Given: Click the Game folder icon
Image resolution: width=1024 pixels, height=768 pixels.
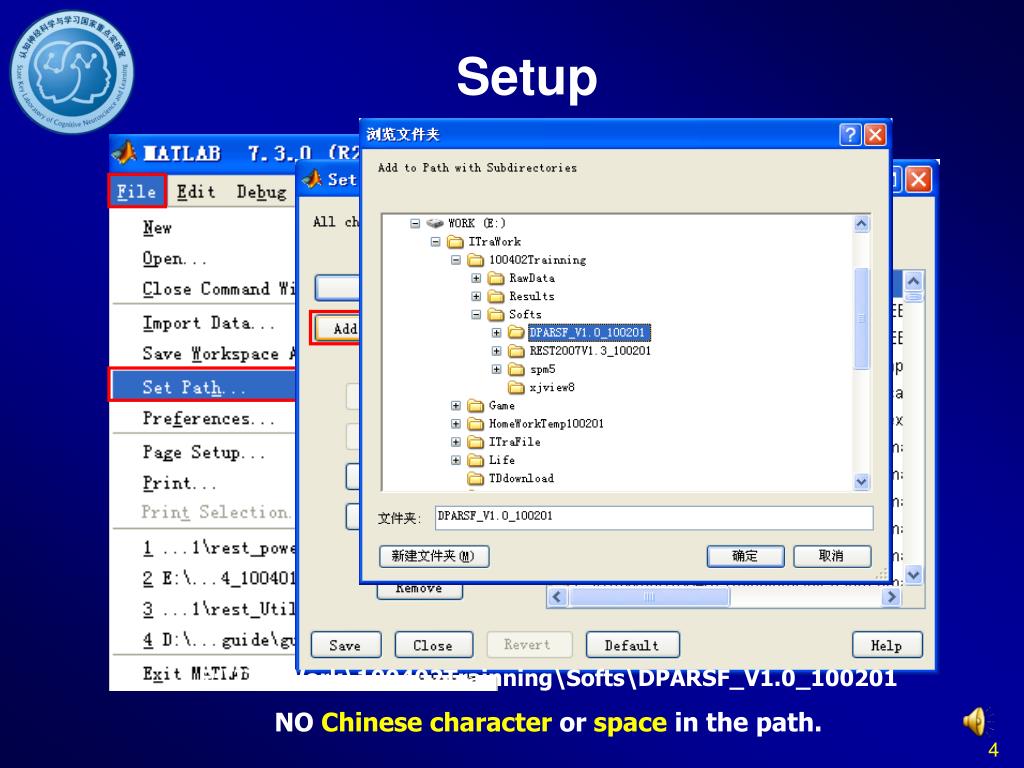Looking at the screenshot, I should click(475, 406).
